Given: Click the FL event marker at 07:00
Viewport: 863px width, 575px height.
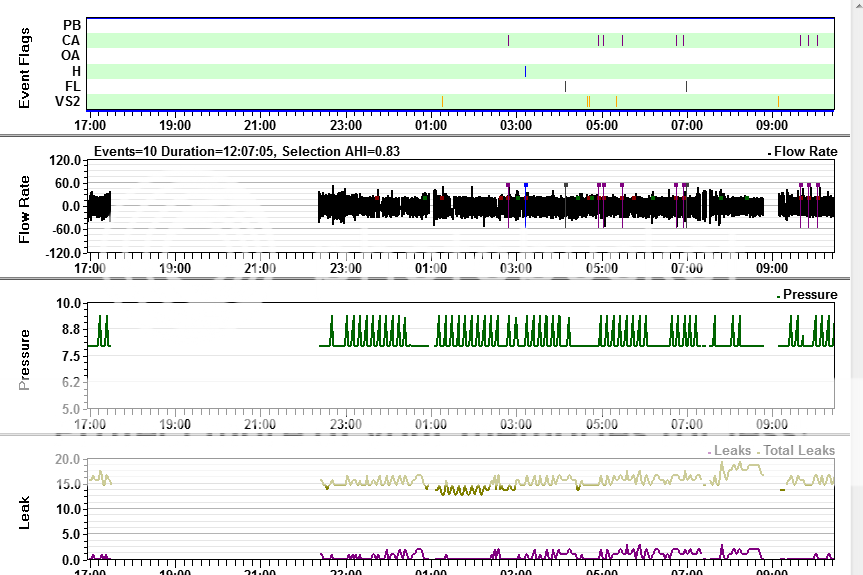Looking at the screenshot, I should click(686, 86).
